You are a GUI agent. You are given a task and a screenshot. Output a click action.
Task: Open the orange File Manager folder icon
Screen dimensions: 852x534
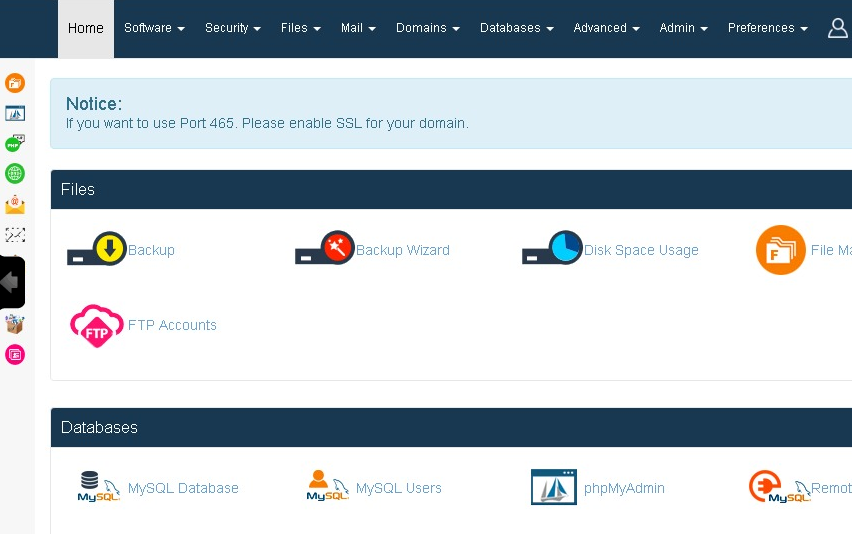[780, 250]
